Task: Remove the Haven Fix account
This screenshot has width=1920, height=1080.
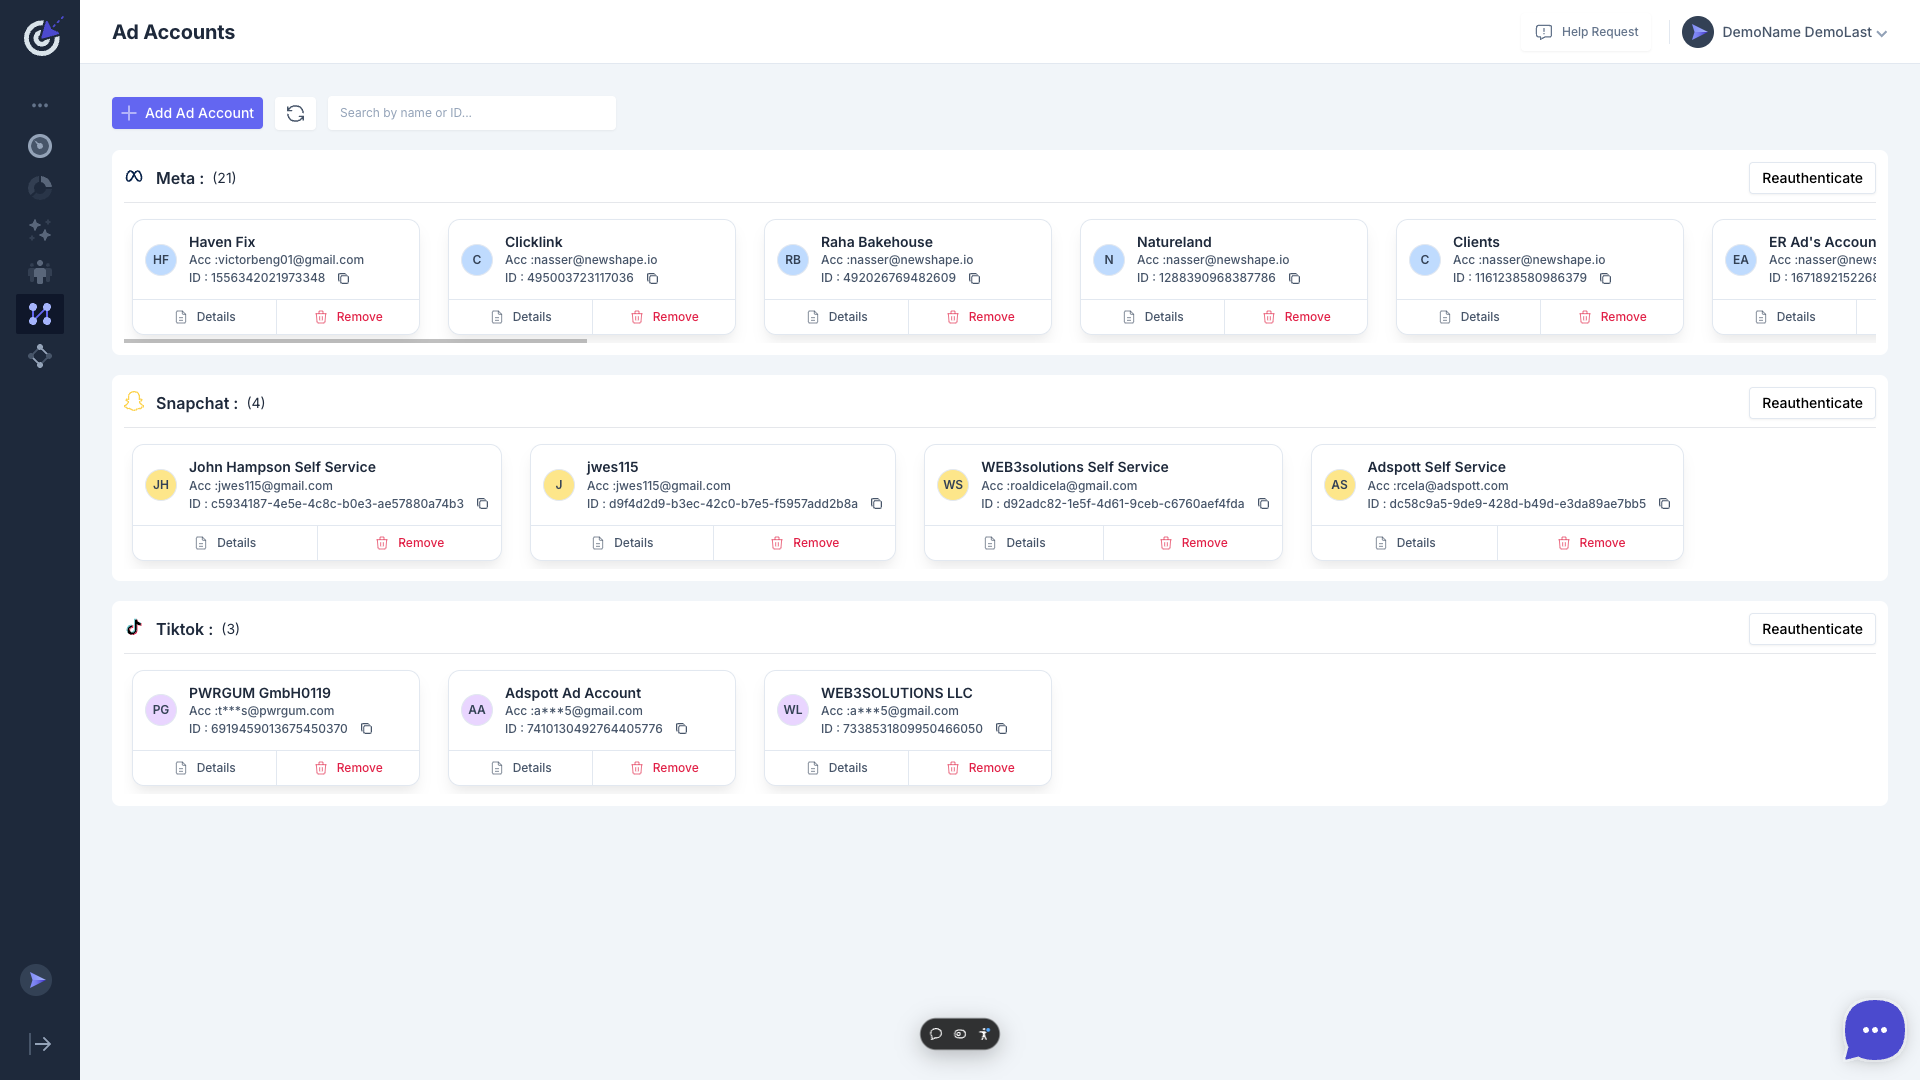Action: 348,317
